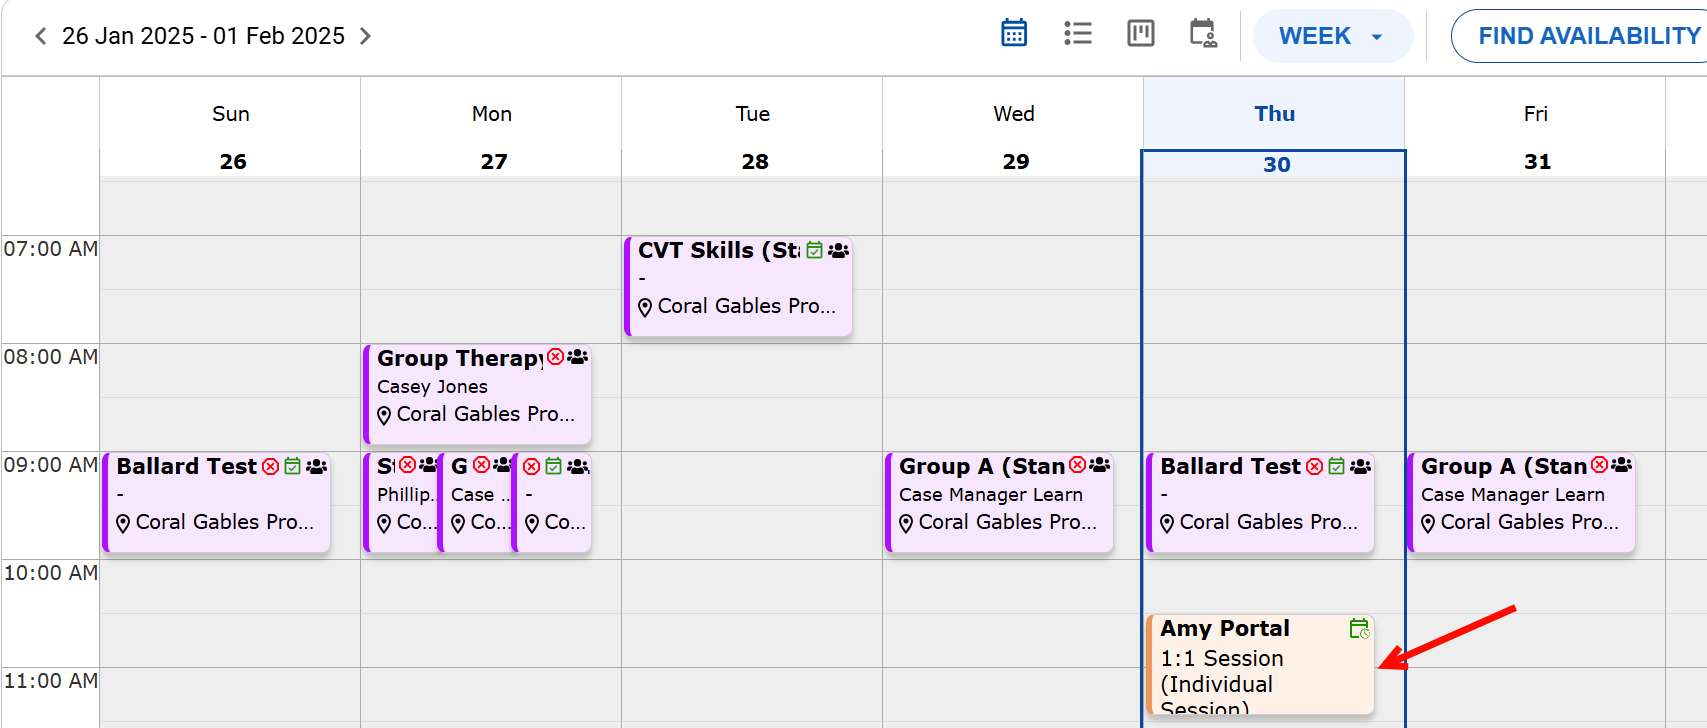The image size is (1707, 728).
Task: Click the green check icon on Sunday's Ballard Test
Action: tap(293, 466)
